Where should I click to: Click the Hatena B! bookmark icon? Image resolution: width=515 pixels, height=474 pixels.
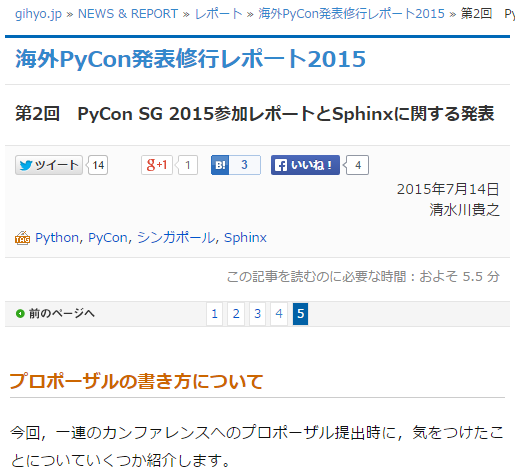click(220, 165)
